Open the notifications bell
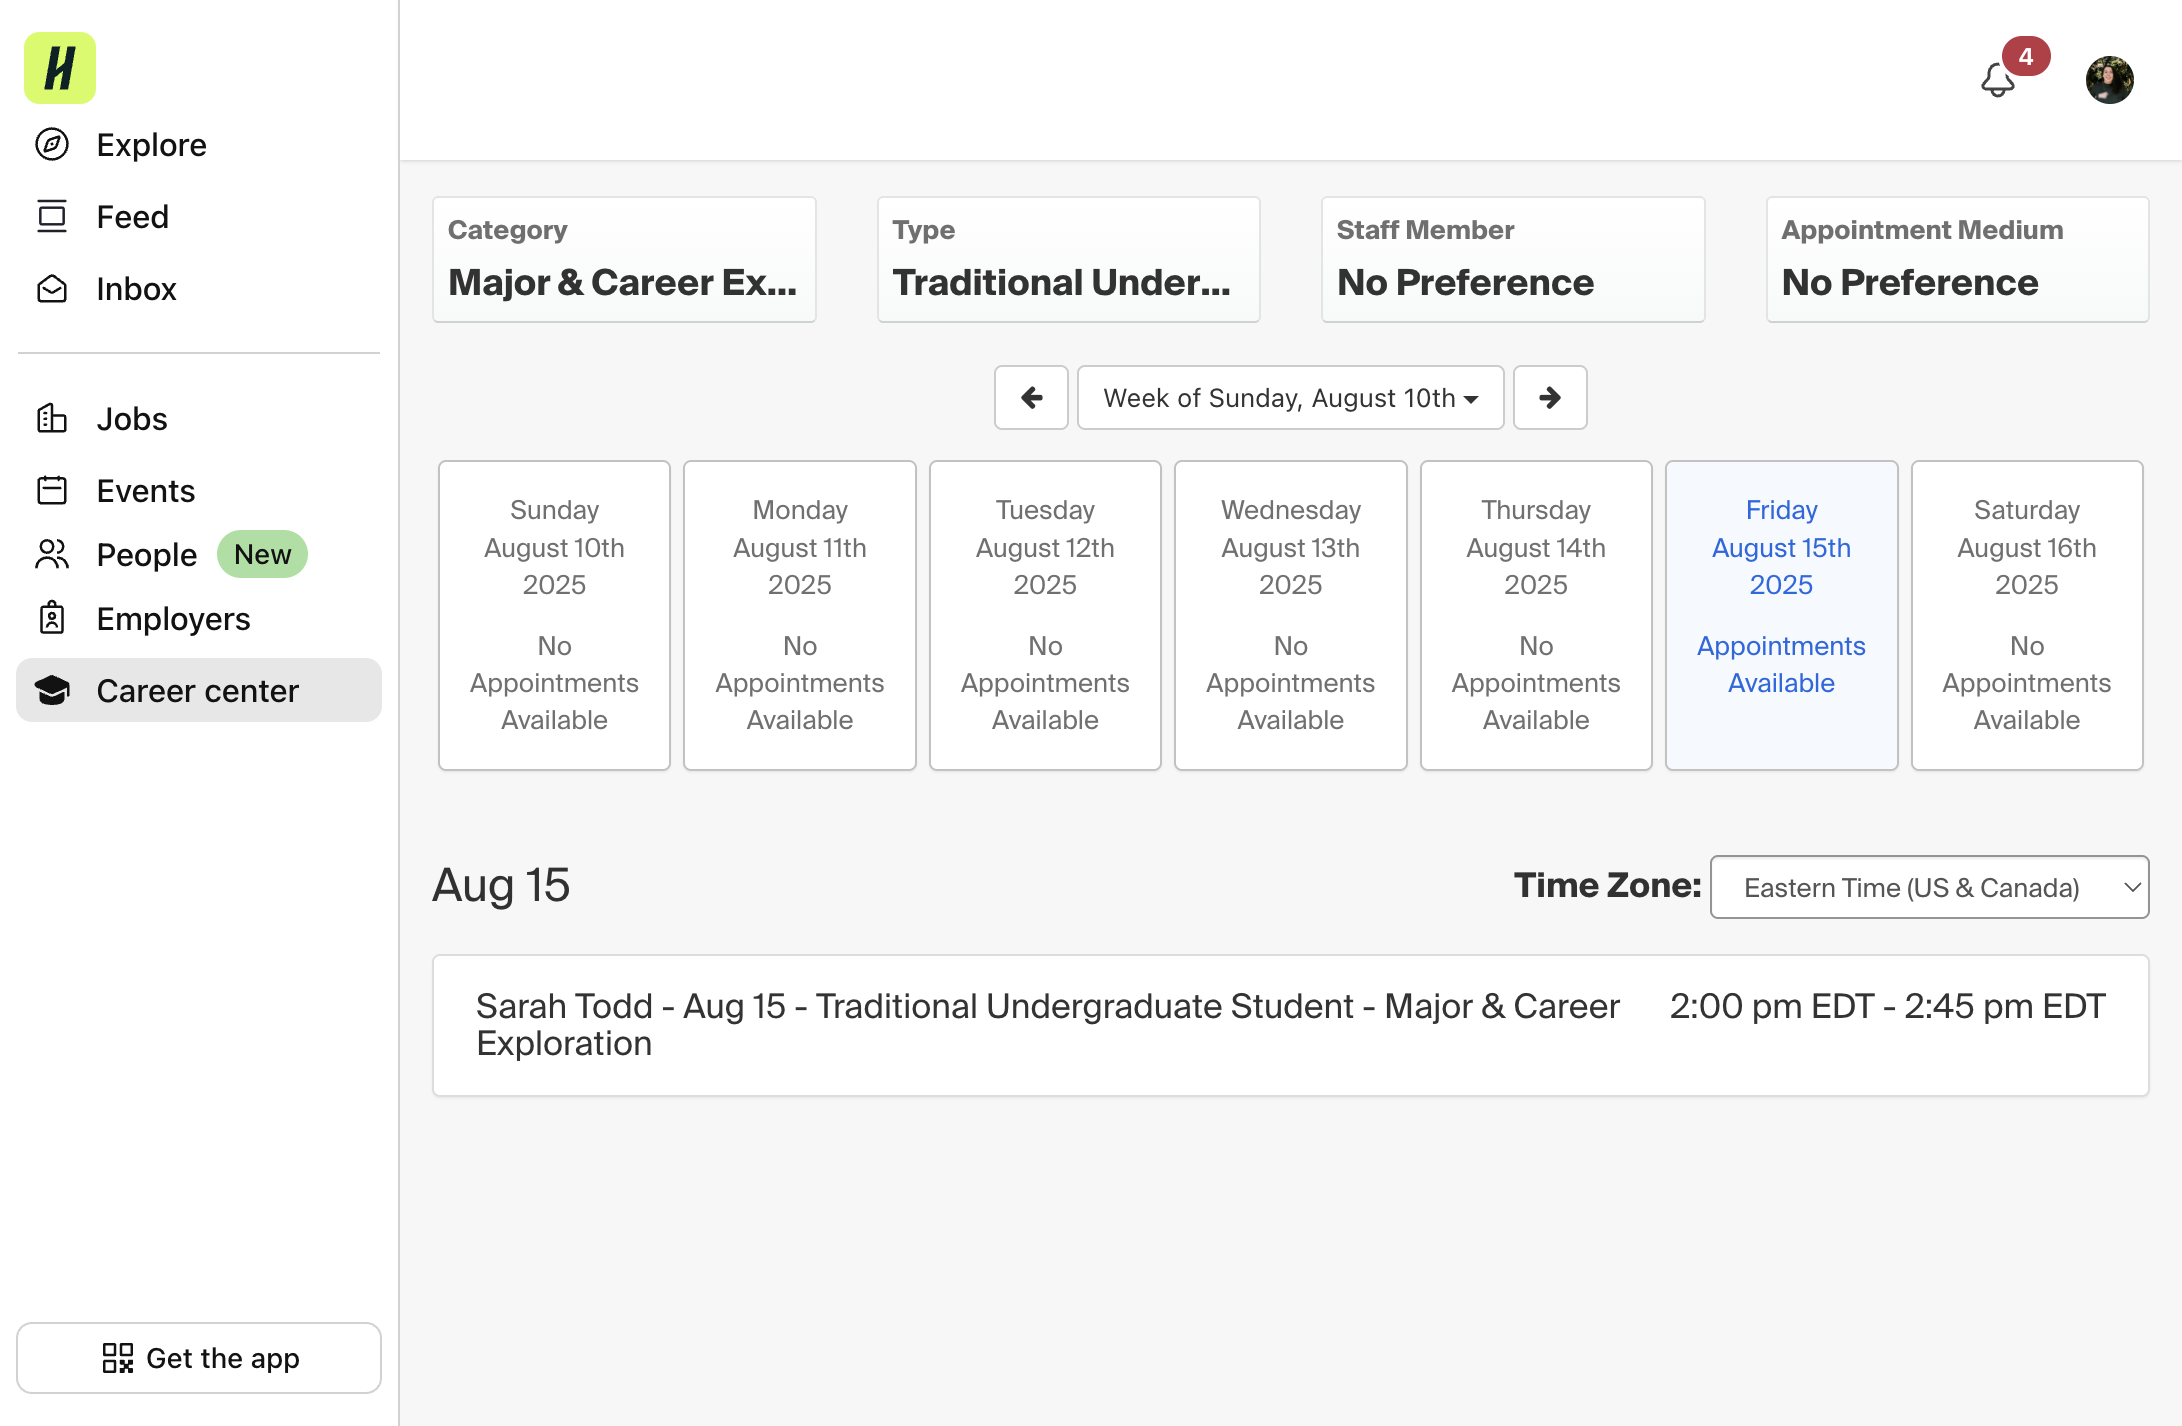Screen dimensions: 2182x1426 [x=1998, y=80]
